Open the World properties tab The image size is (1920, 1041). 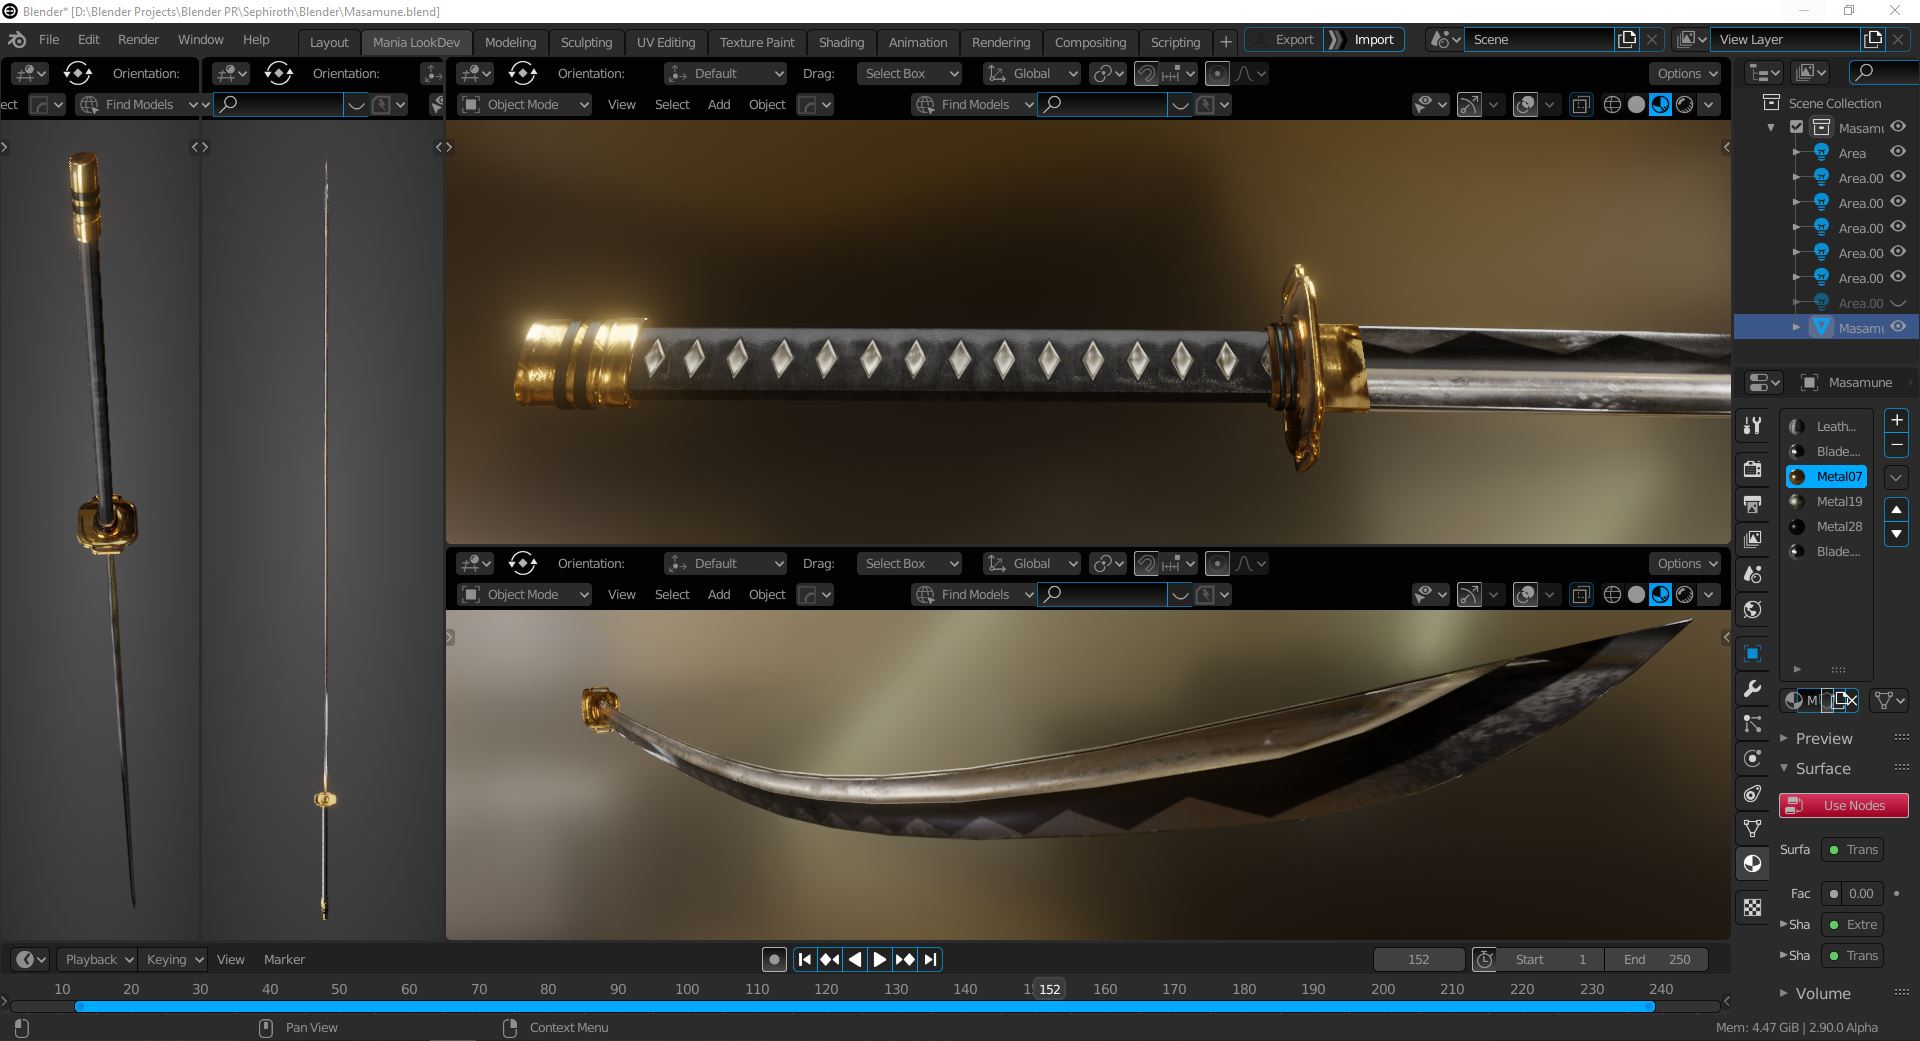click(1752, 609)
